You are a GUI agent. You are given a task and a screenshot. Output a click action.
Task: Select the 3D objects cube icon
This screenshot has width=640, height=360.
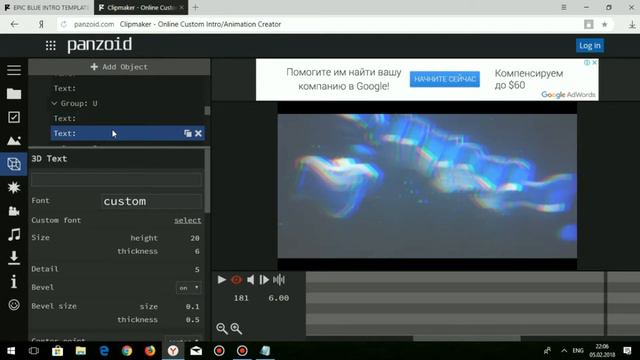pos(14,164)
